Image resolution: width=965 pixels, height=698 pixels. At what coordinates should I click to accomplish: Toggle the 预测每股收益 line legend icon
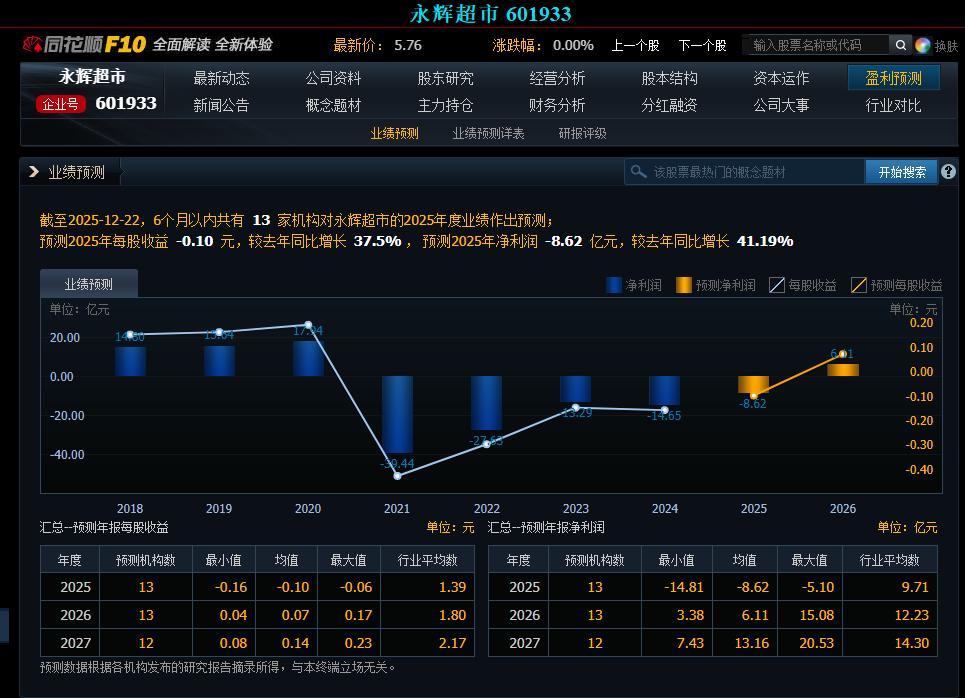pos(859,285)
